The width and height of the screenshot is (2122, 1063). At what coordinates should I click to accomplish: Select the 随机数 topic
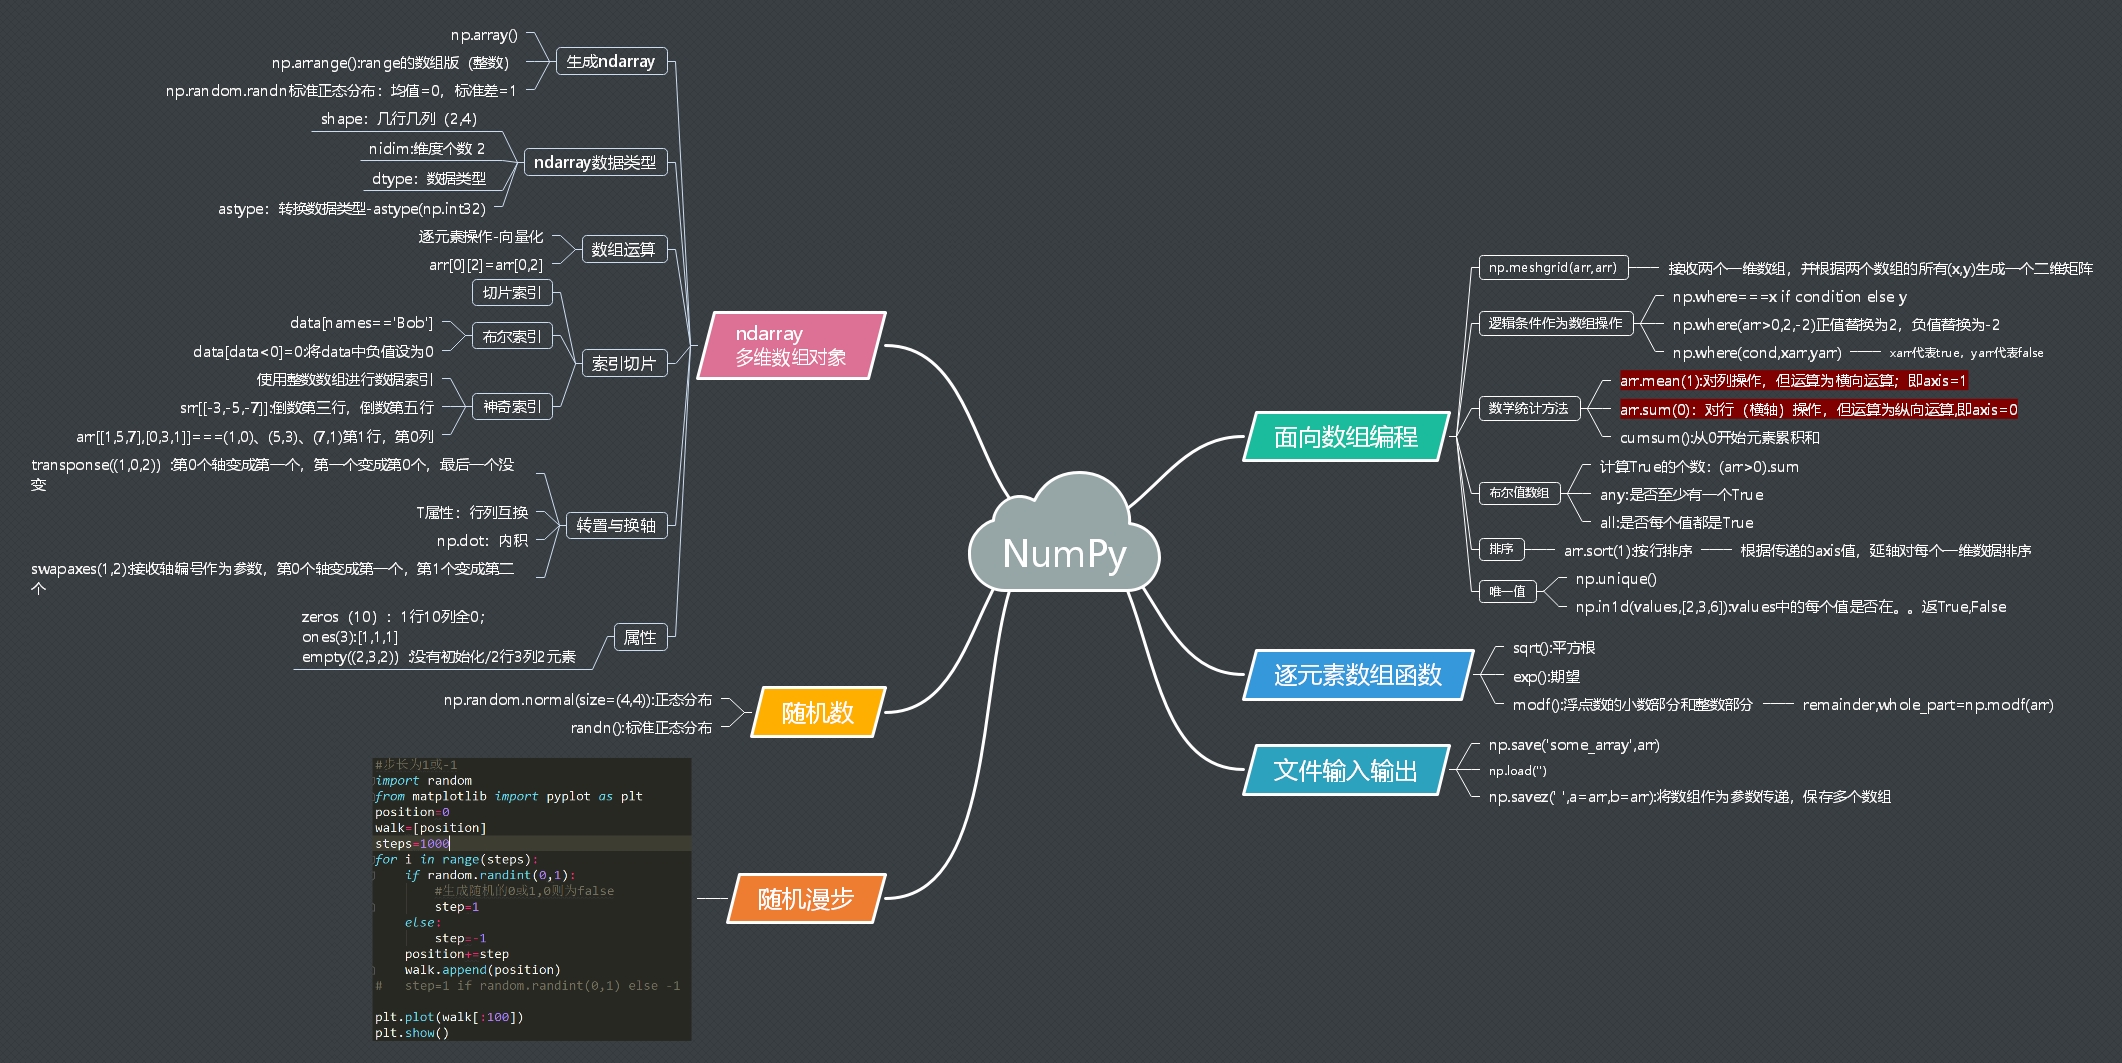point(818,712)
